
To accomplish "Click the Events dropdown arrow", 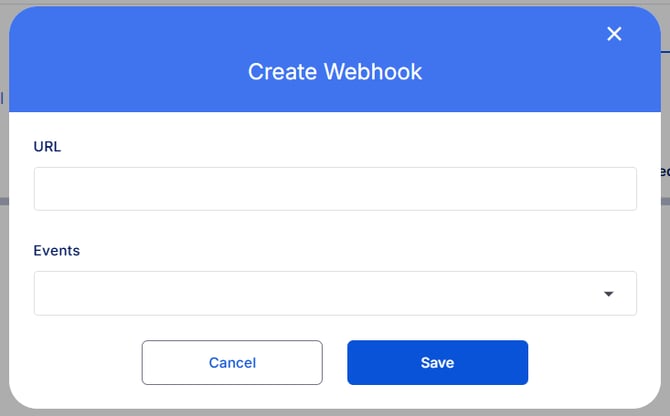I will pyautogui.click(x=608, y=294).
